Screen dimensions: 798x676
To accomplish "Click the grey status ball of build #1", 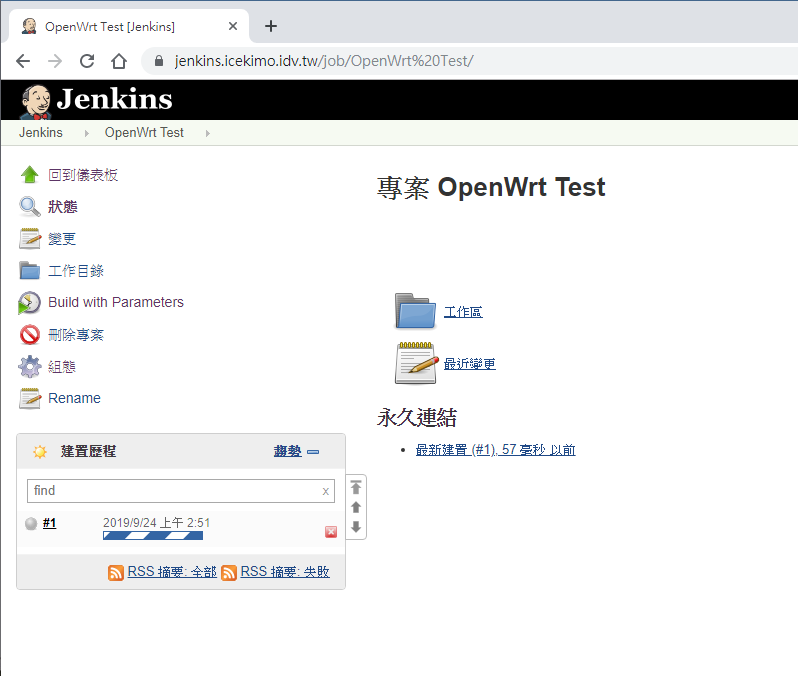I will coord(31,523).
